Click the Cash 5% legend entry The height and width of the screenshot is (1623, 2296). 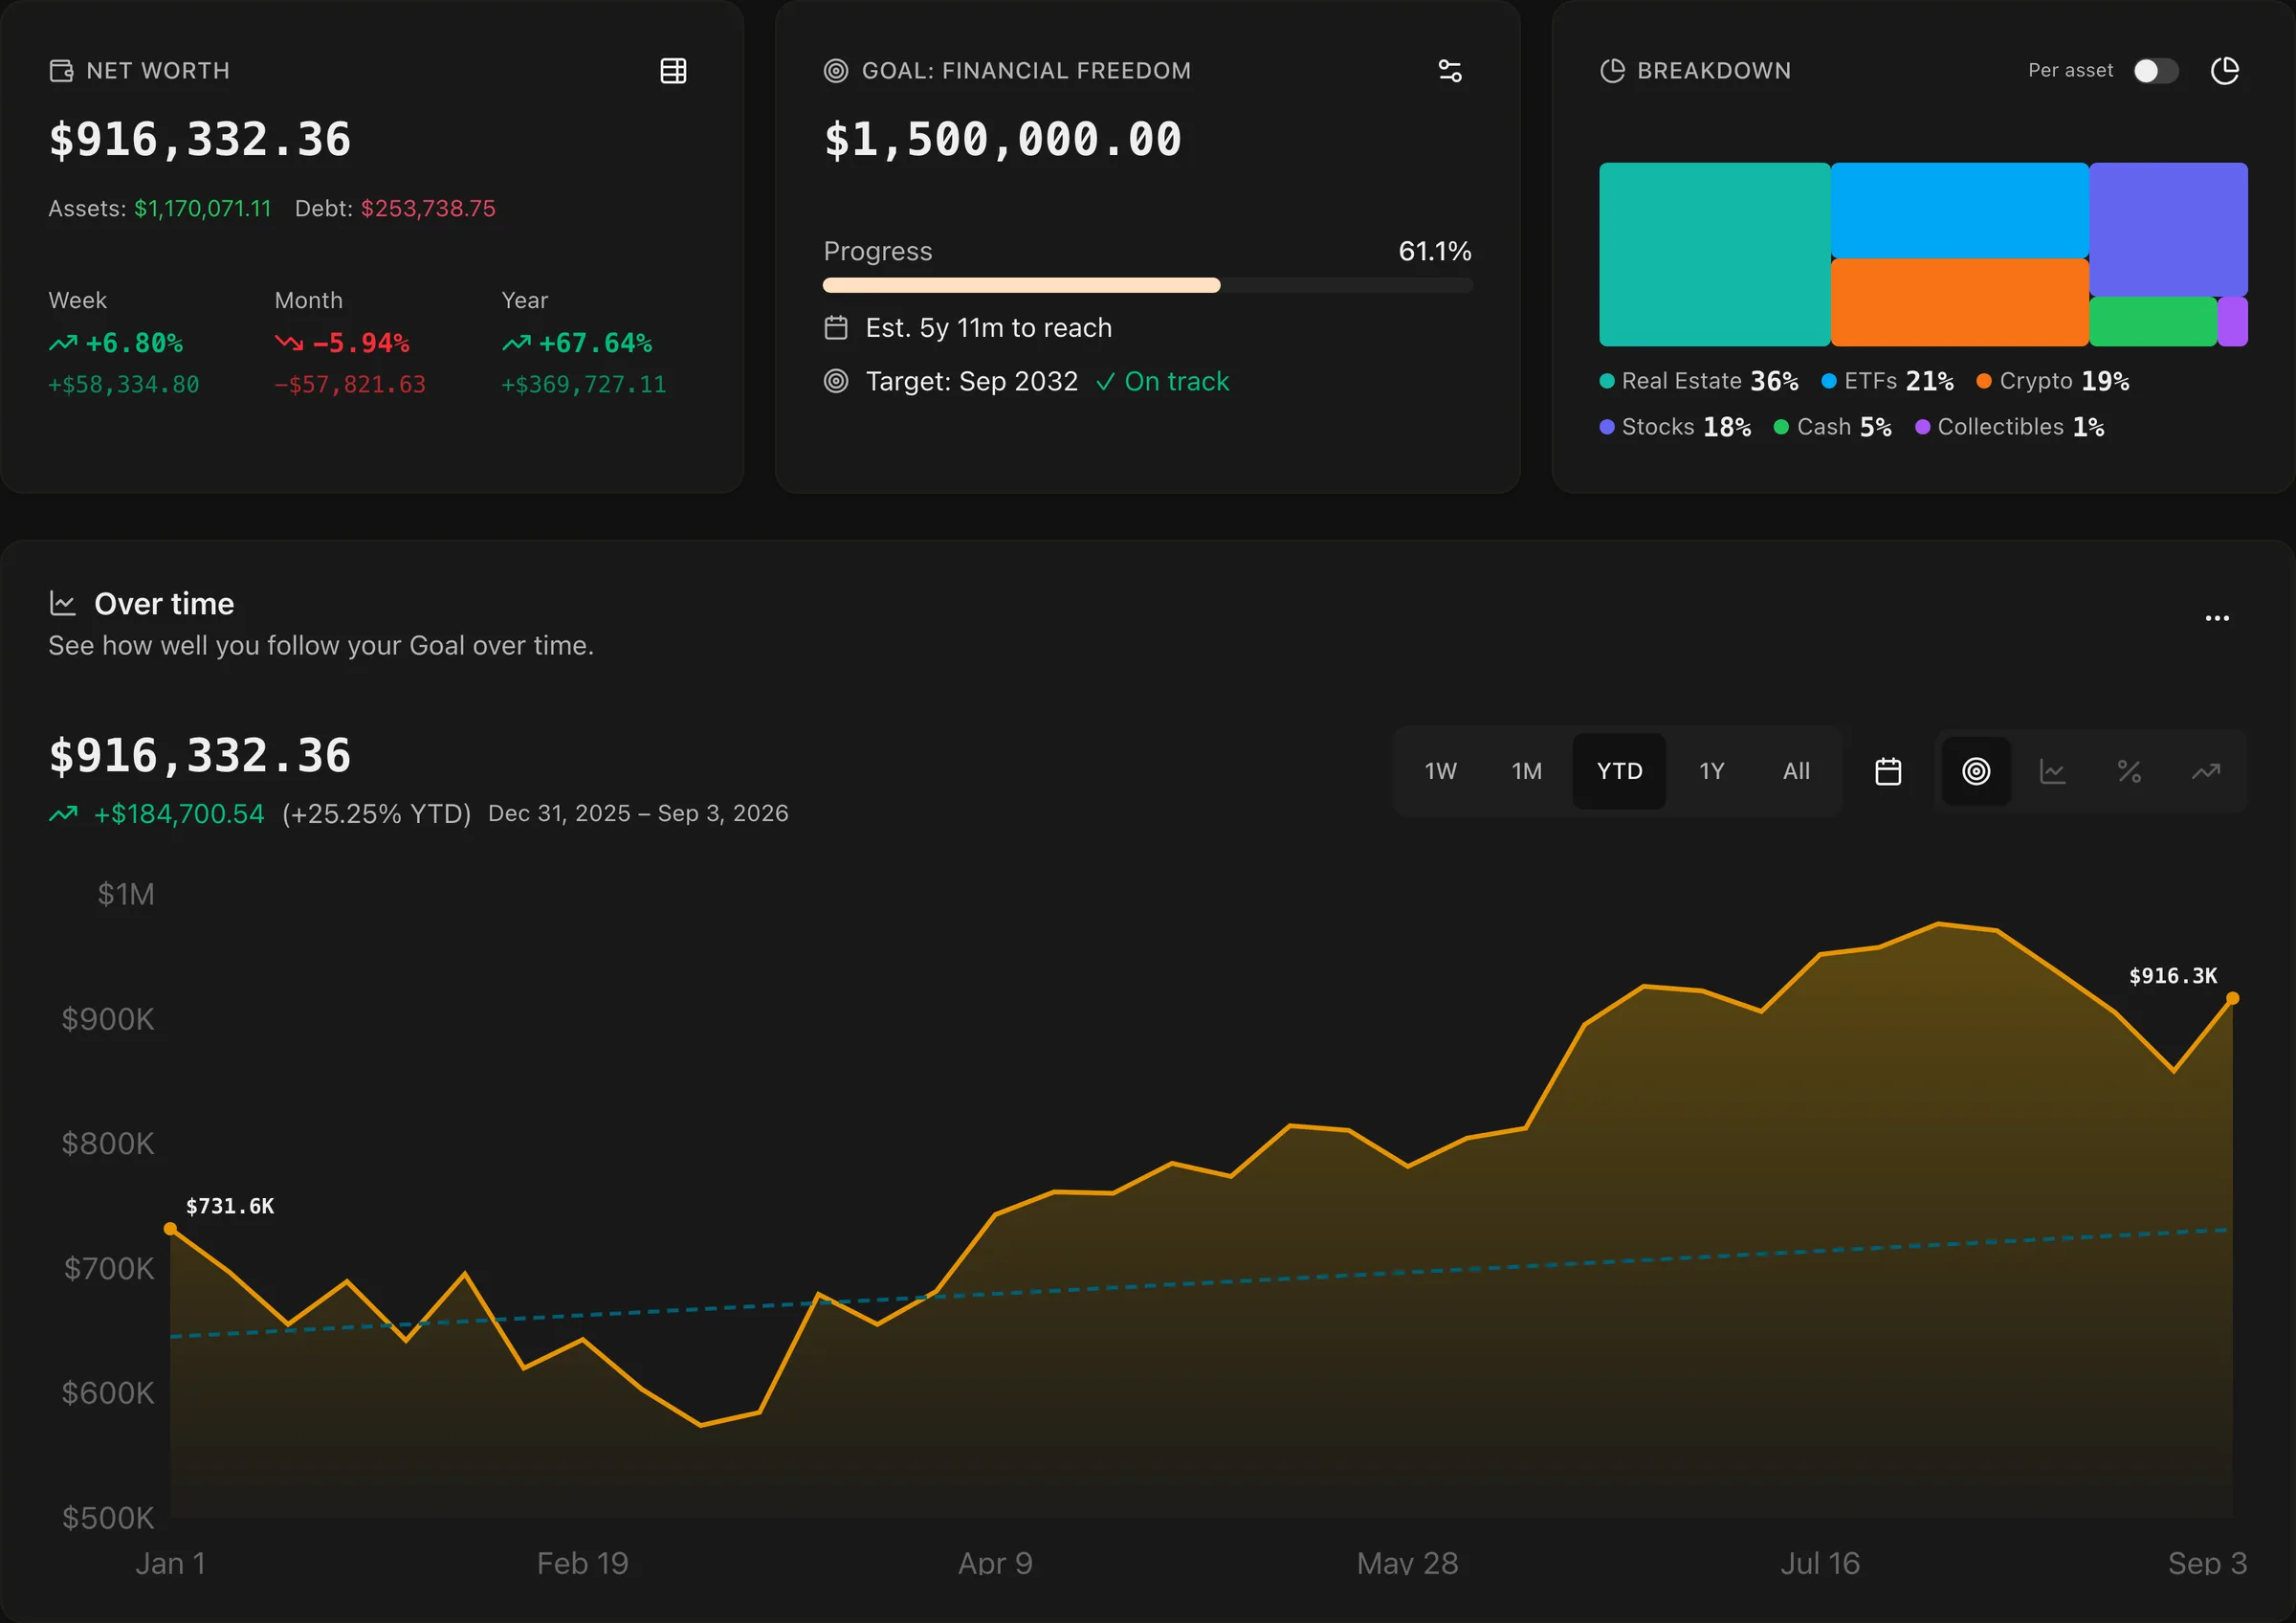coord(1832,427)
